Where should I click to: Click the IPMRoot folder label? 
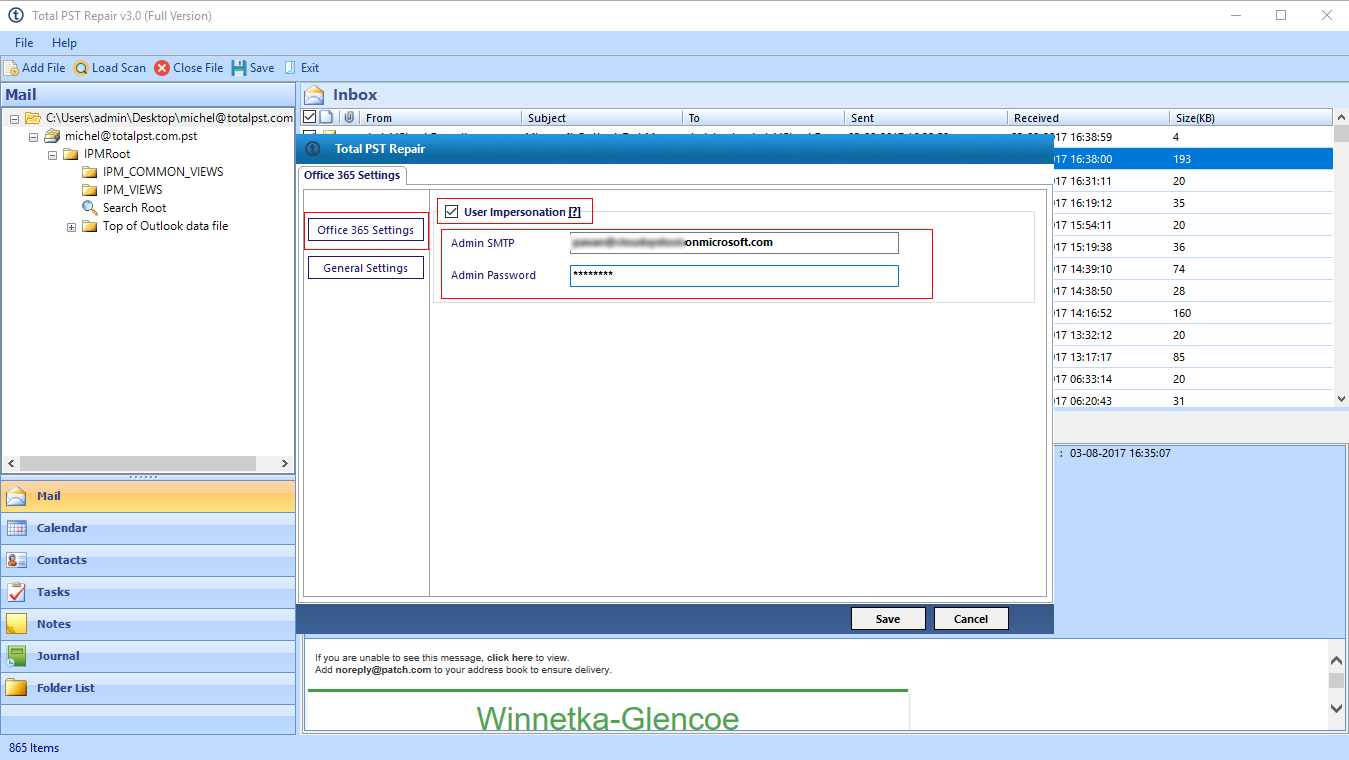pos(107,154)
